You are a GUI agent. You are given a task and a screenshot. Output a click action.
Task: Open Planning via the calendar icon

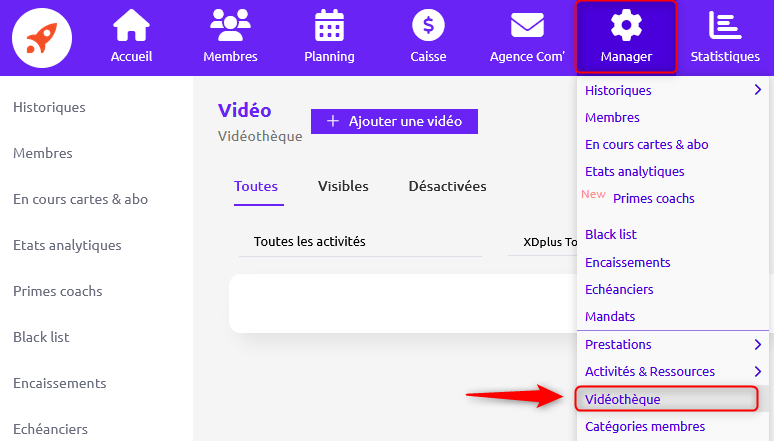pos(329,25)
